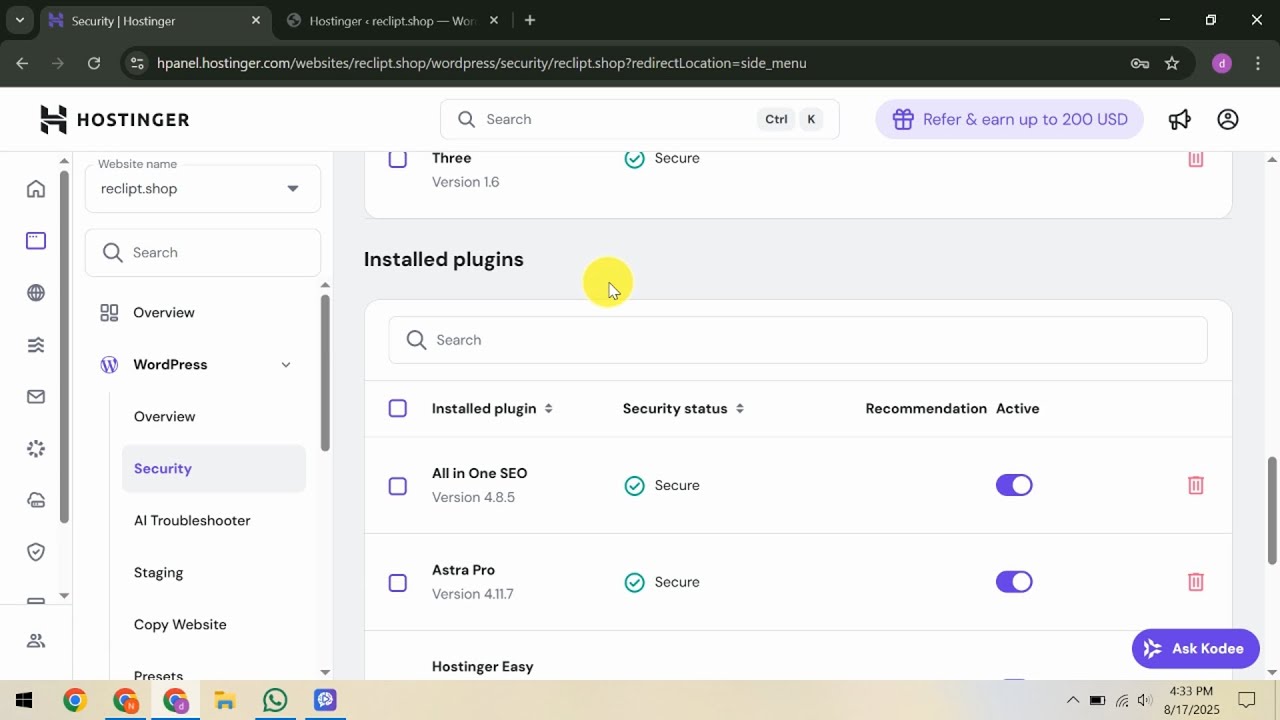Bookmark this page with star icon

click(1172, 63)
